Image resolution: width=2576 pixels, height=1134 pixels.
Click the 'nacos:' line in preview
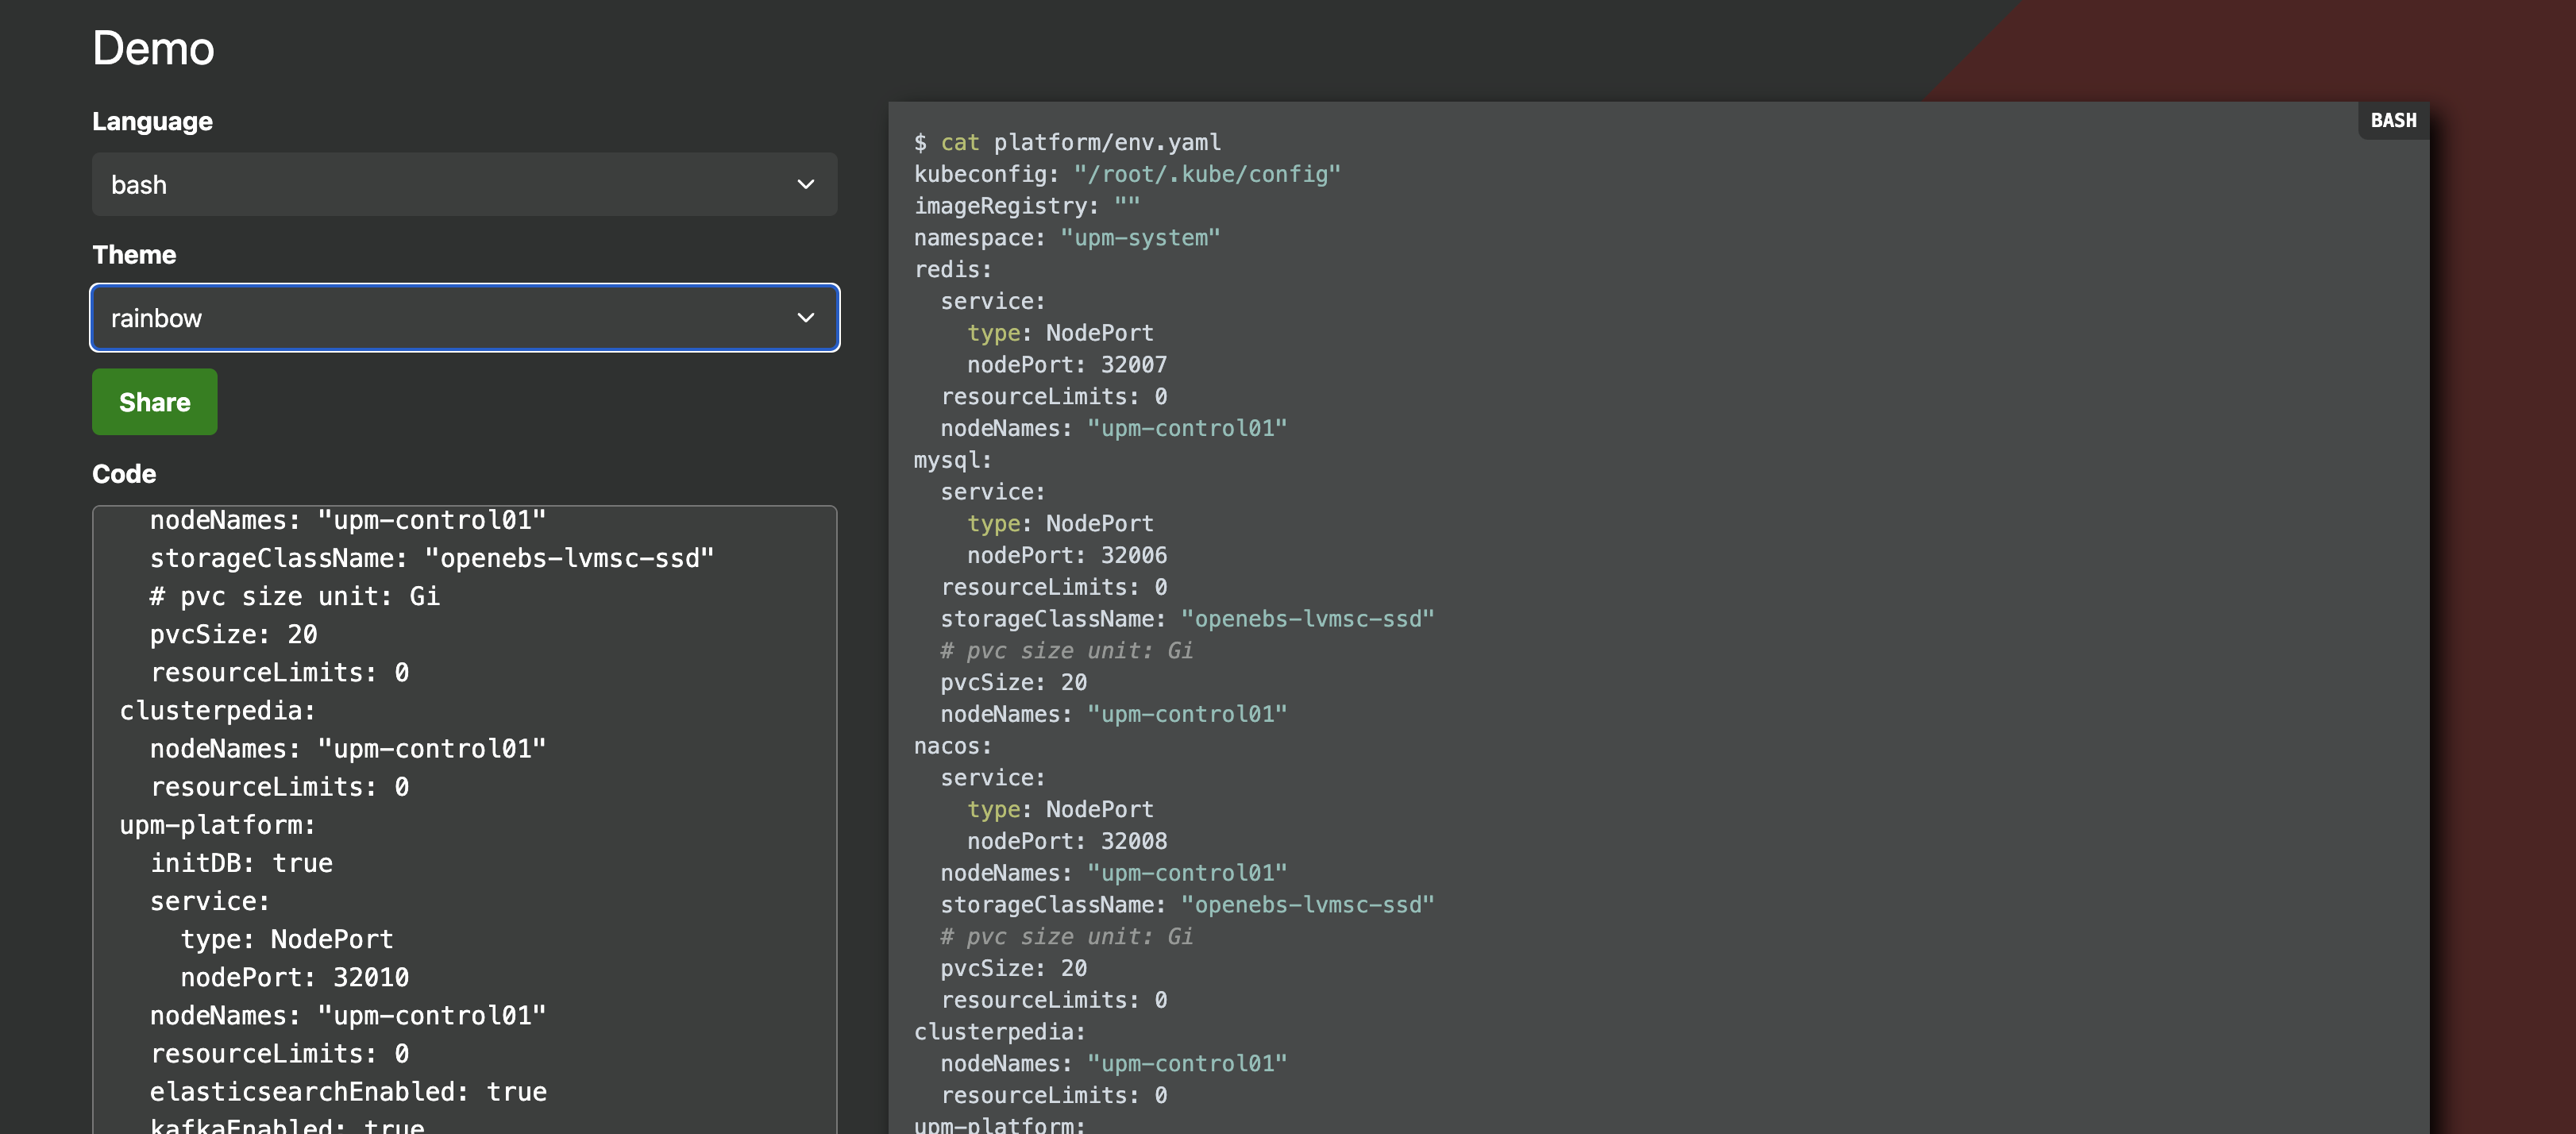pos(953,746)
